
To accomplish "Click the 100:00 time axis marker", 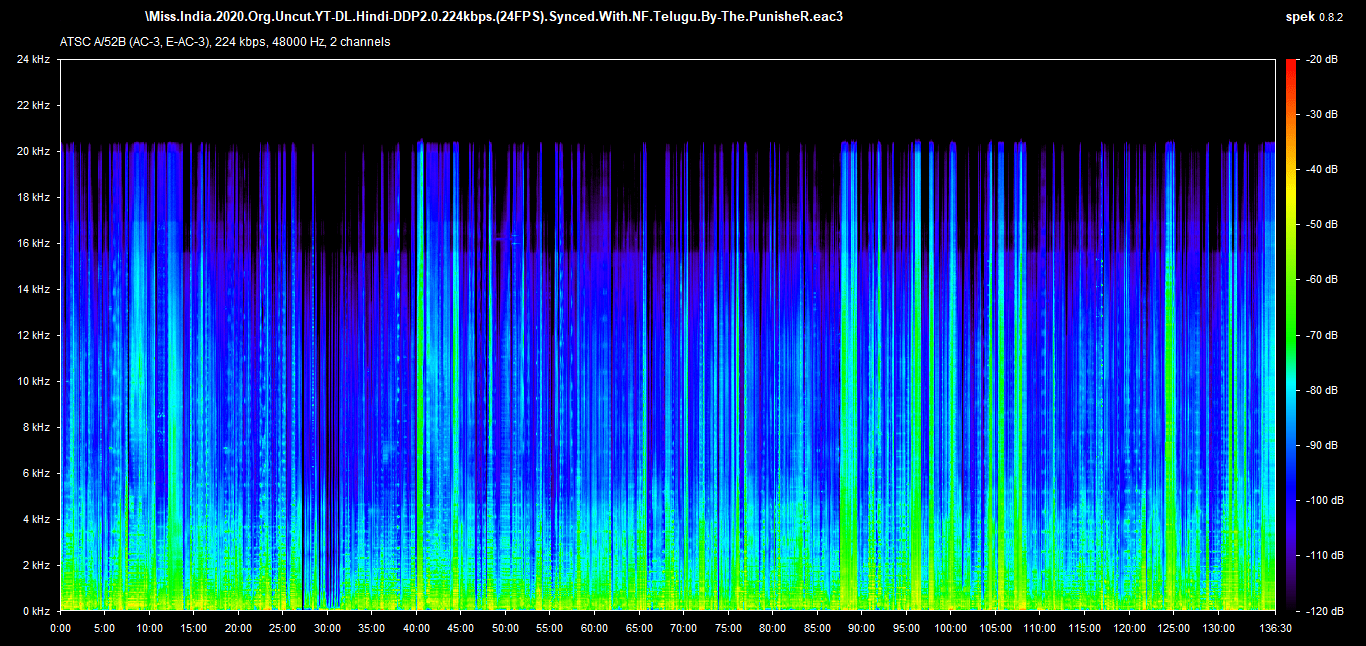I will (x=950, y=628).
